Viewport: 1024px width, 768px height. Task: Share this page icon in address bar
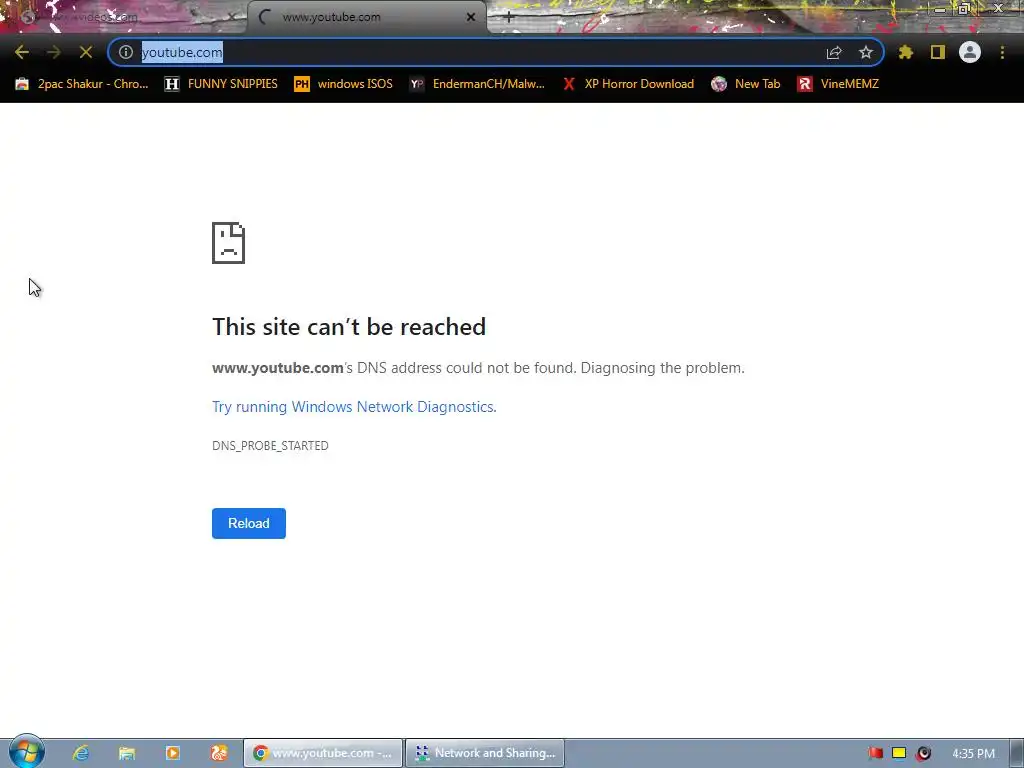pos(834,52)
